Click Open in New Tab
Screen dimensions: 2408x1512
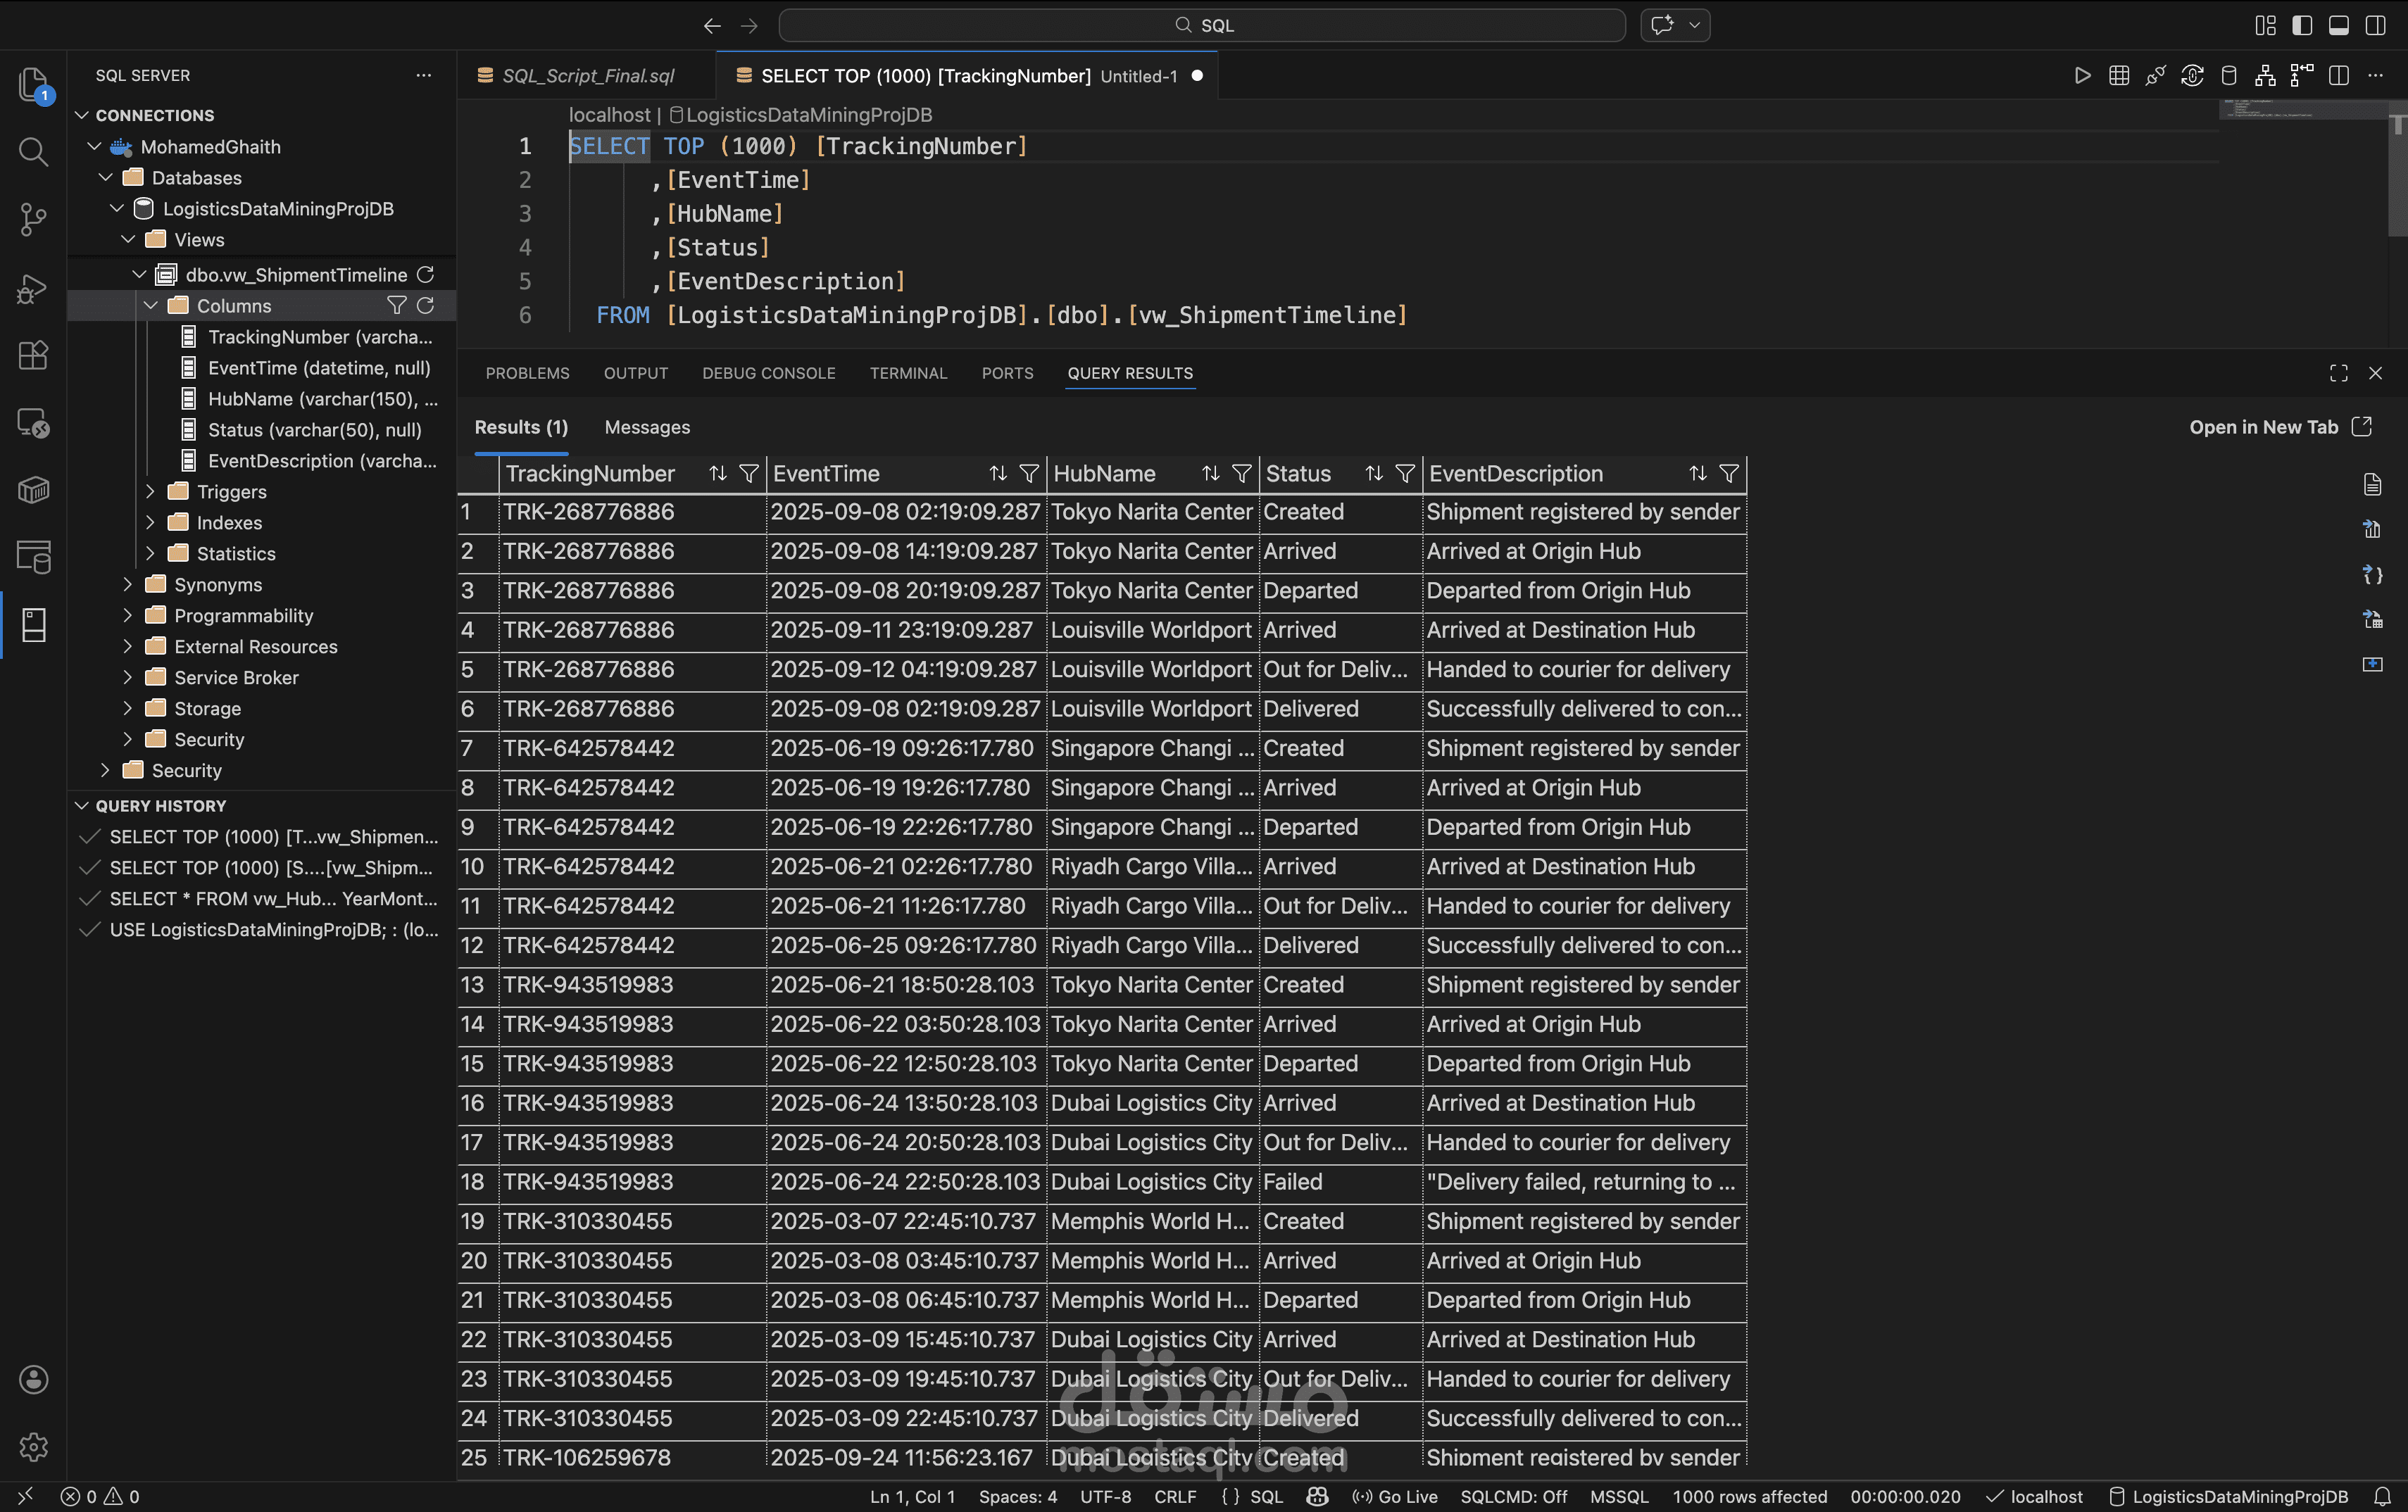(2280, 427)
